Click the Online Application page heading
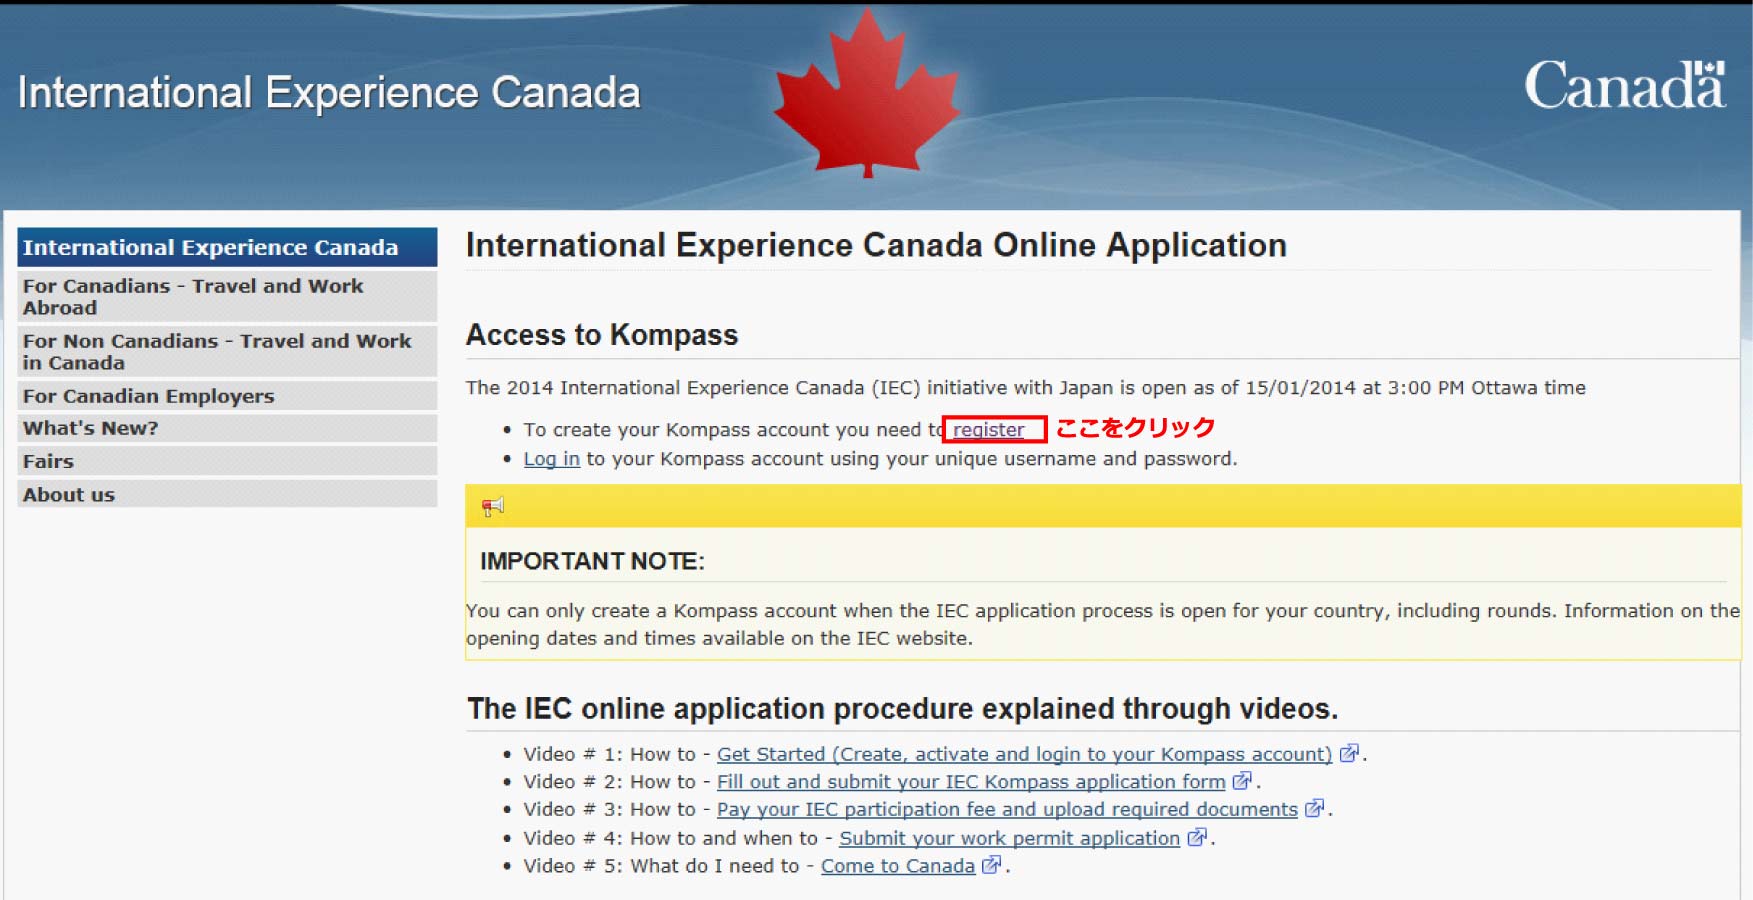Viewport: 1753px width, 900px height. point(876,245)
